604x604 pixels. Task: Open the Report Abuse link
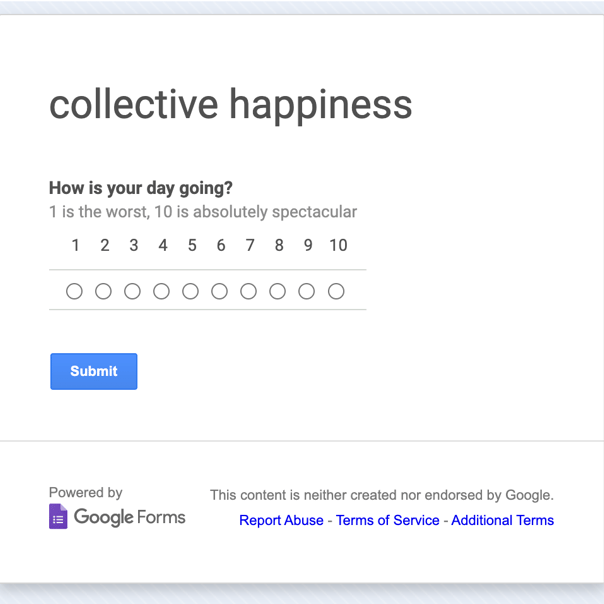click(281, 520)
